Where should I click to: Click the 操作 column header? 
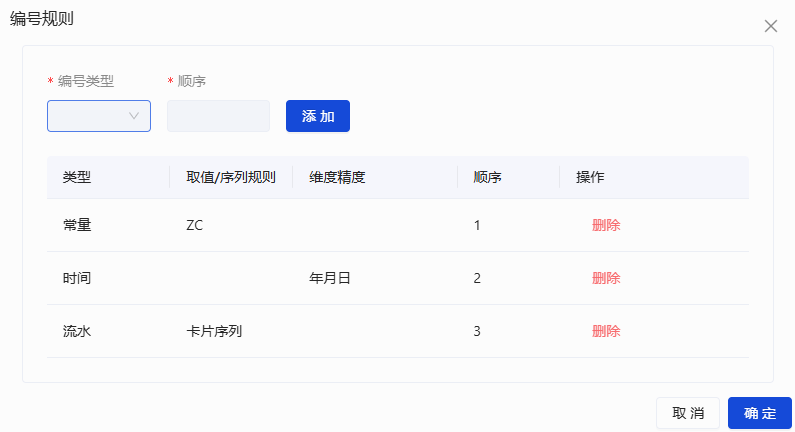[590, 177]
